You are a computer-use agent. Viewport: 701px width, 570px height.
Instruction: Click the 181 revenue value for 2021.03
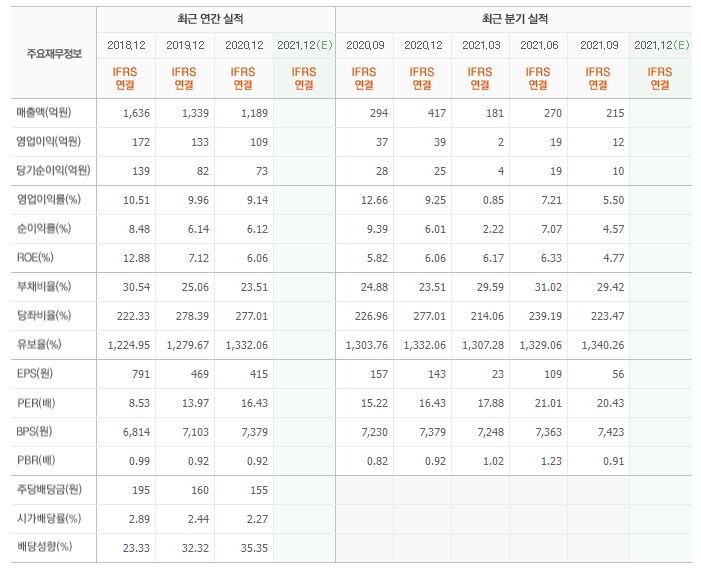[495, 113]
